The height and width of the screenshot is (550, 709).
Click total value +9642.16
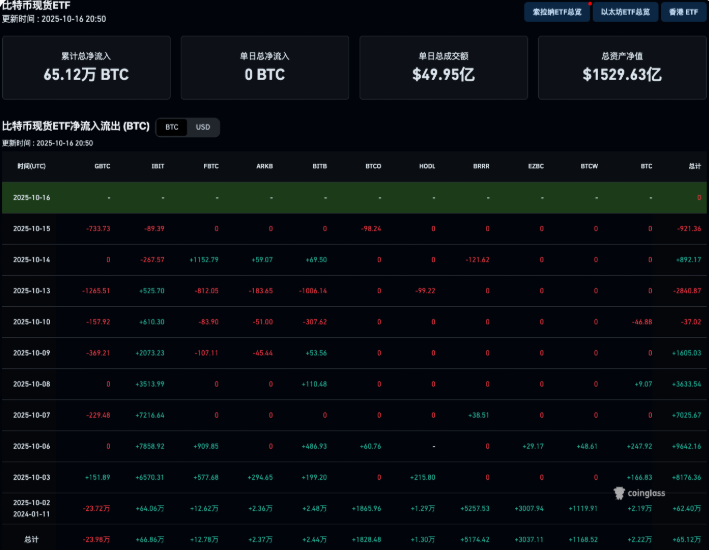(687, 446)
